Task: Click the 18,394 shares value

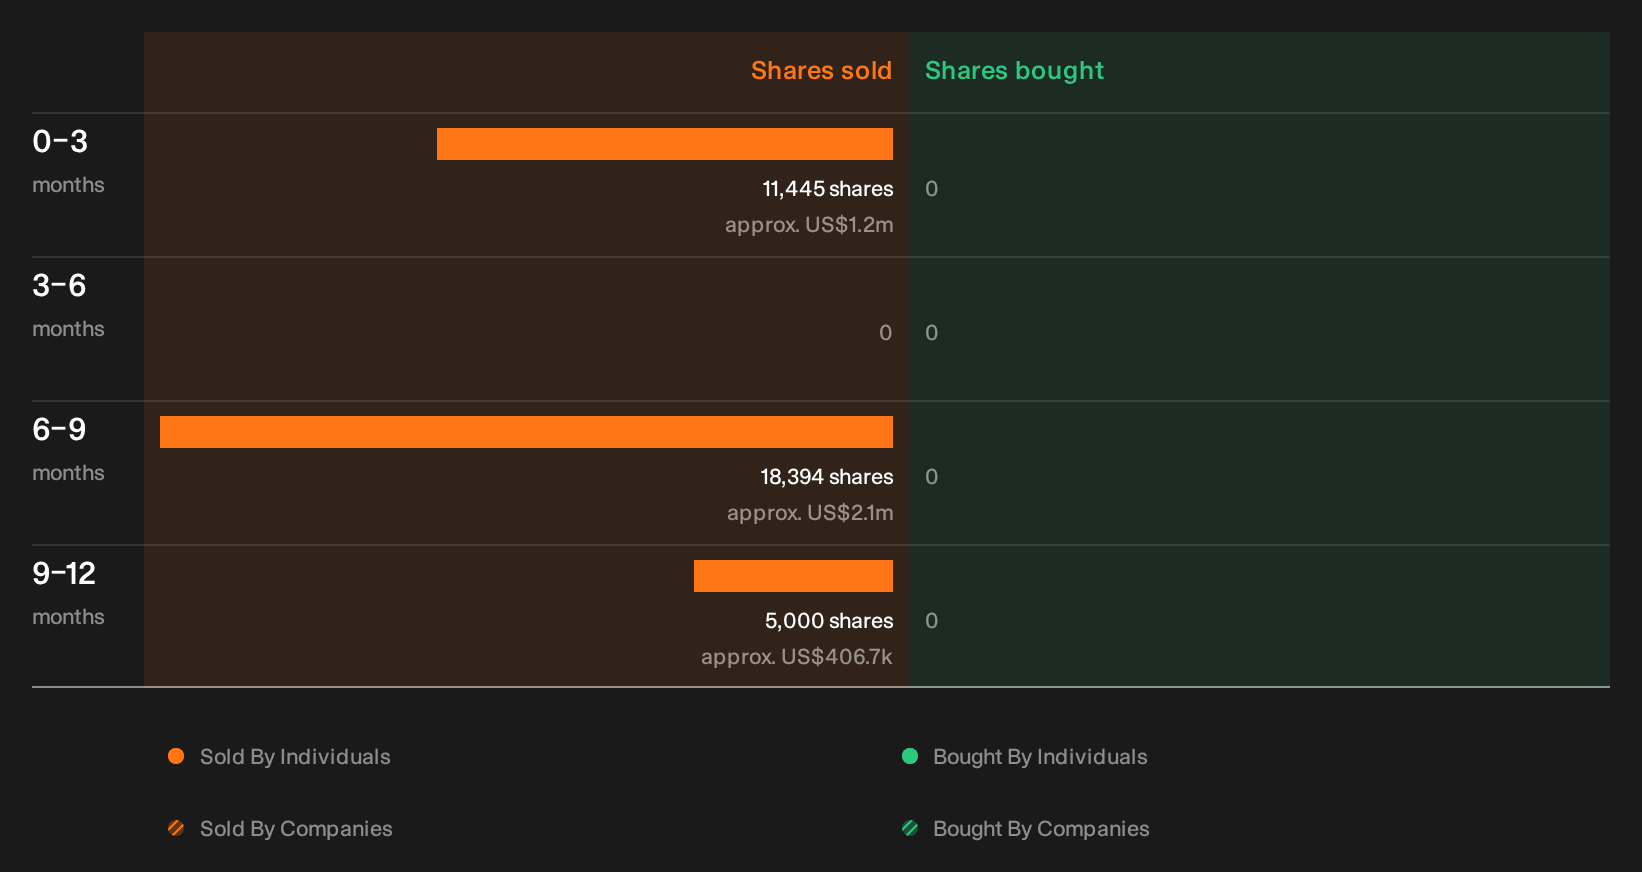Action: coord(827,477)
